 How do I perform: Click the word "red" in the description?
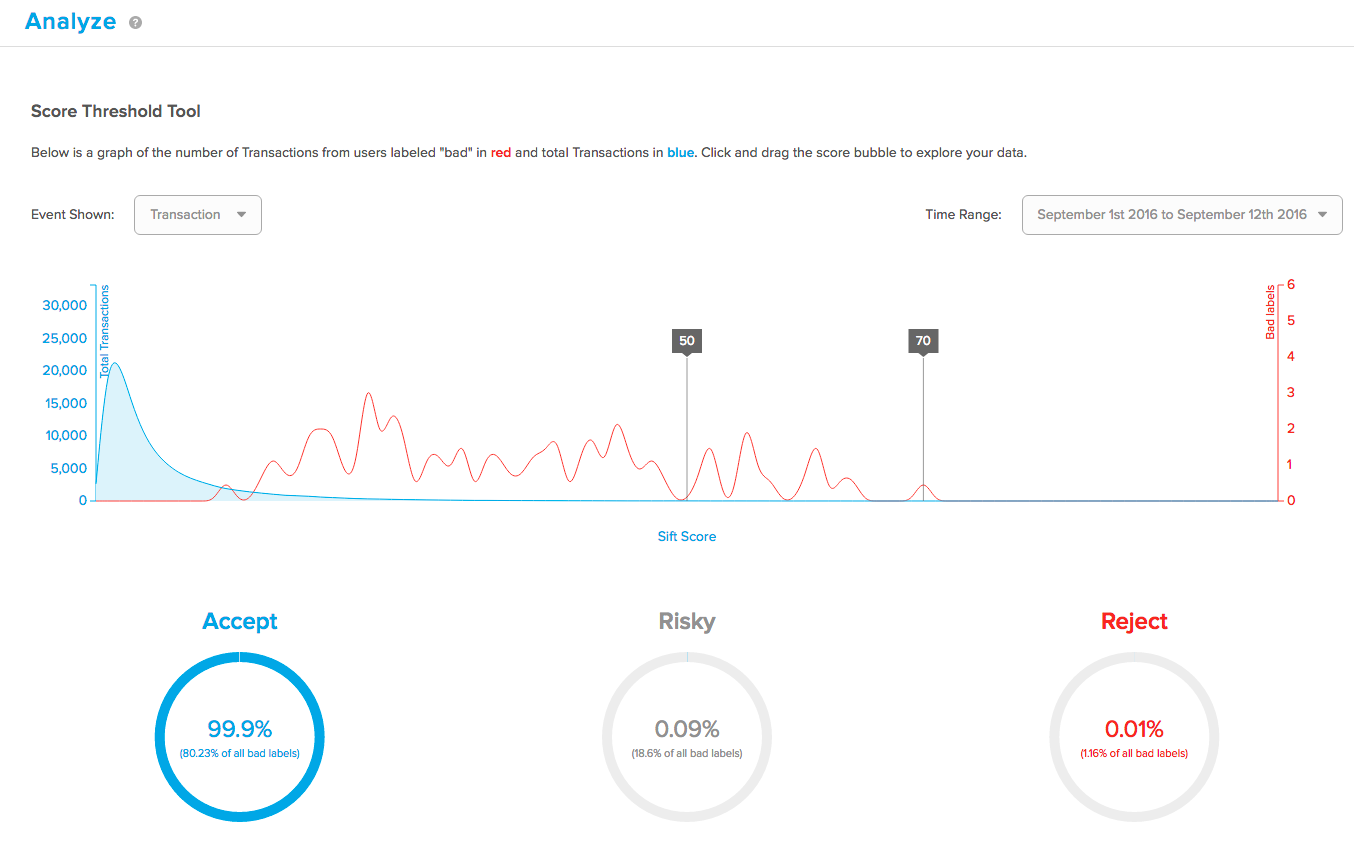[x=501, y=153]
